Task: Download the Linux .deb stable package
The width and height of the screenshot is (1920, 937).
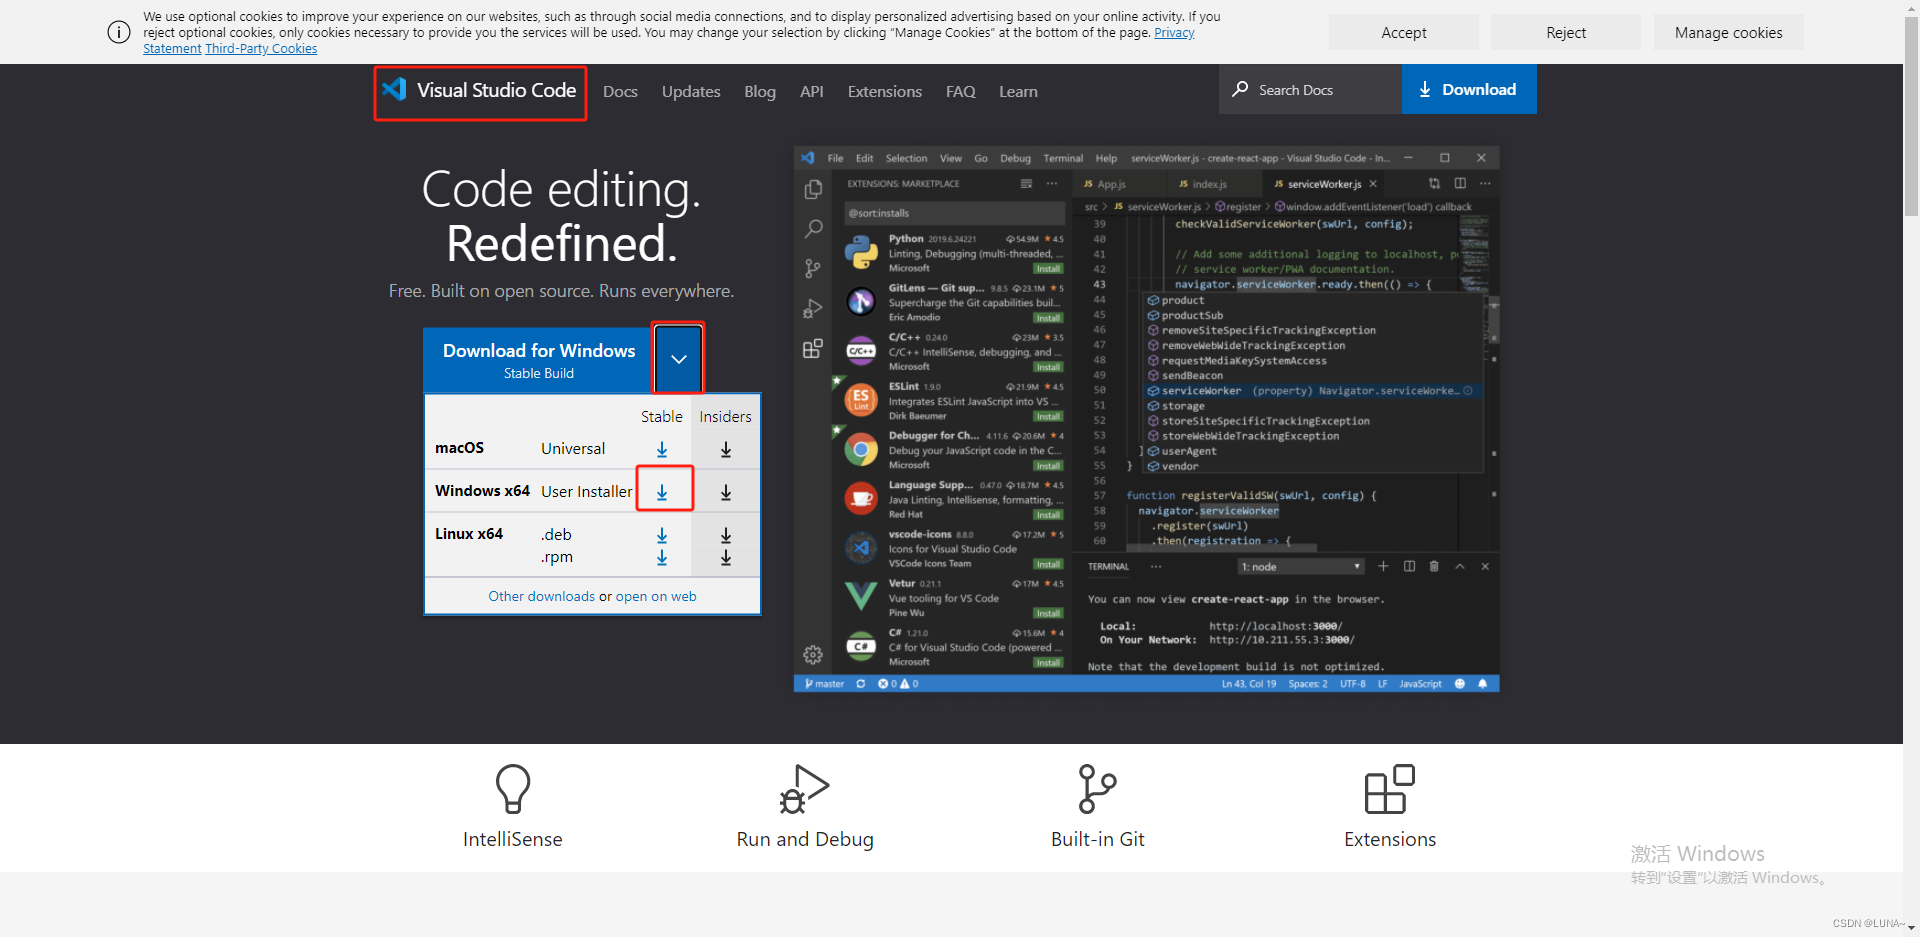Action: click(661, 535)
